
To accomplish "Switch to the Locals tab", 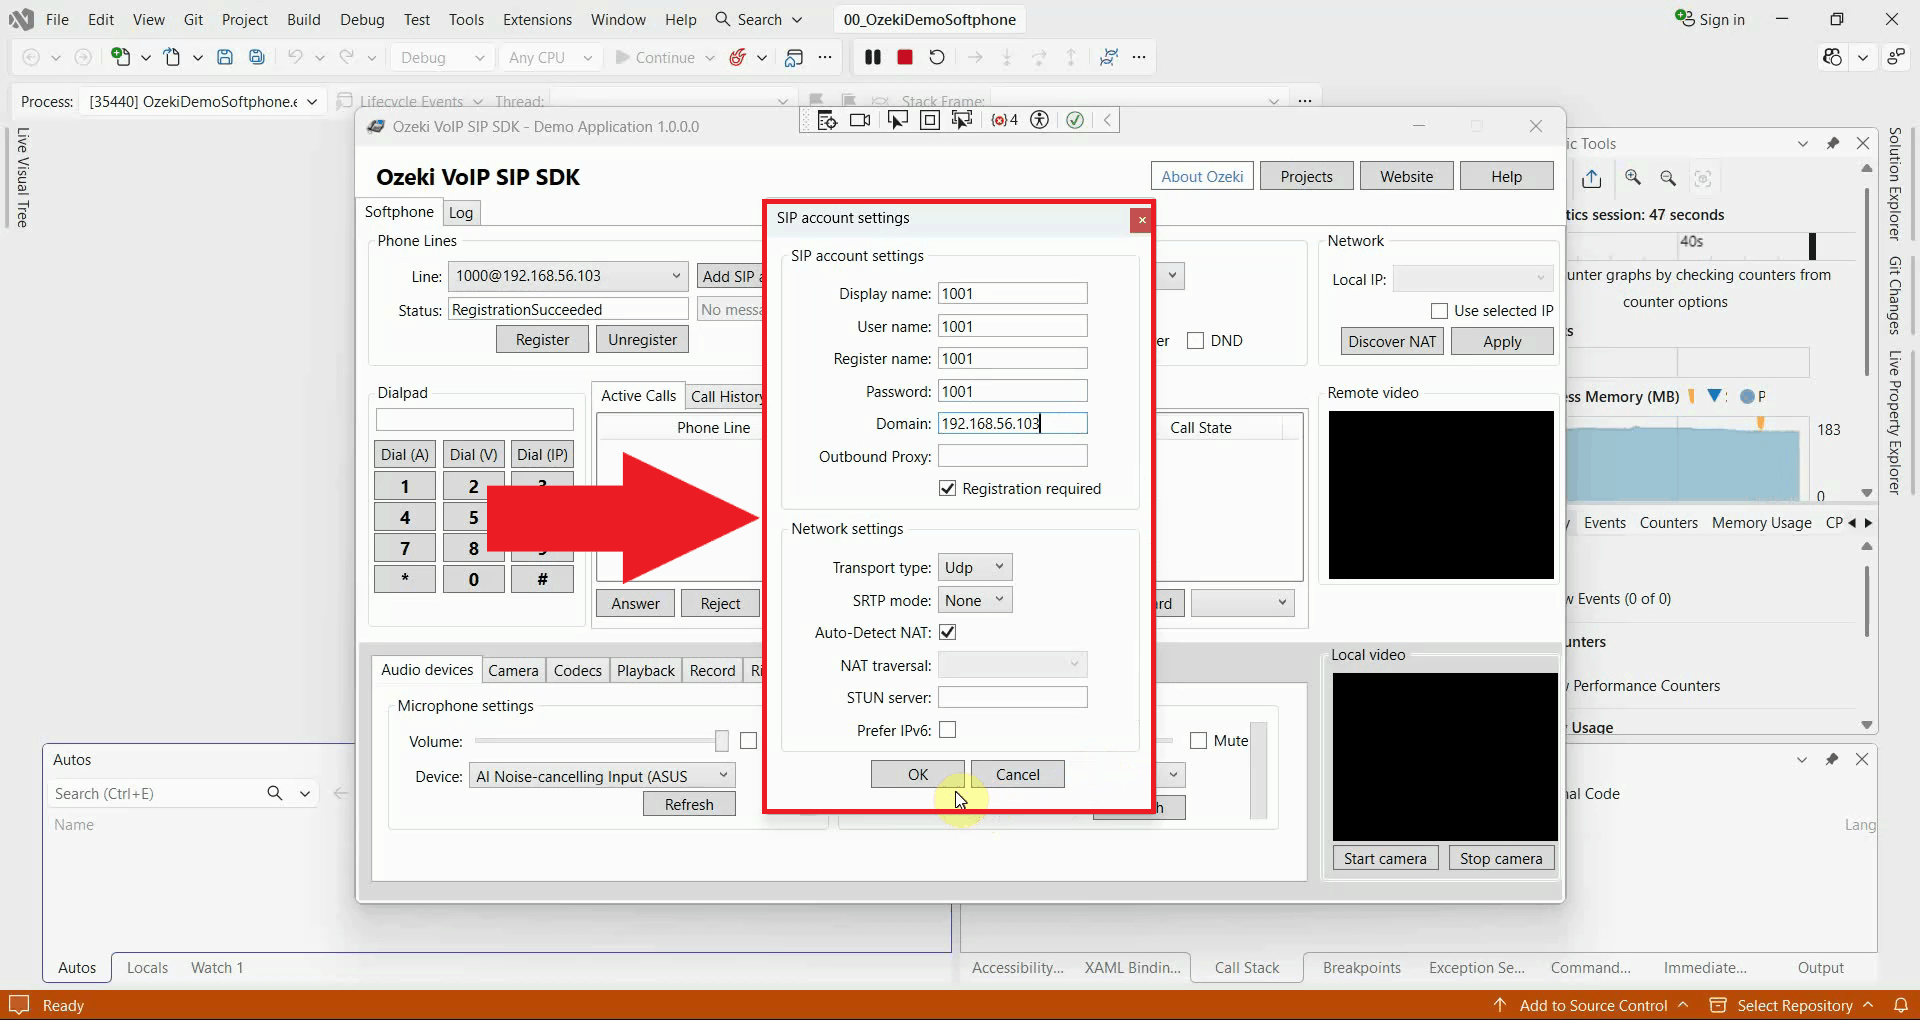I will [x=147, y=967].
